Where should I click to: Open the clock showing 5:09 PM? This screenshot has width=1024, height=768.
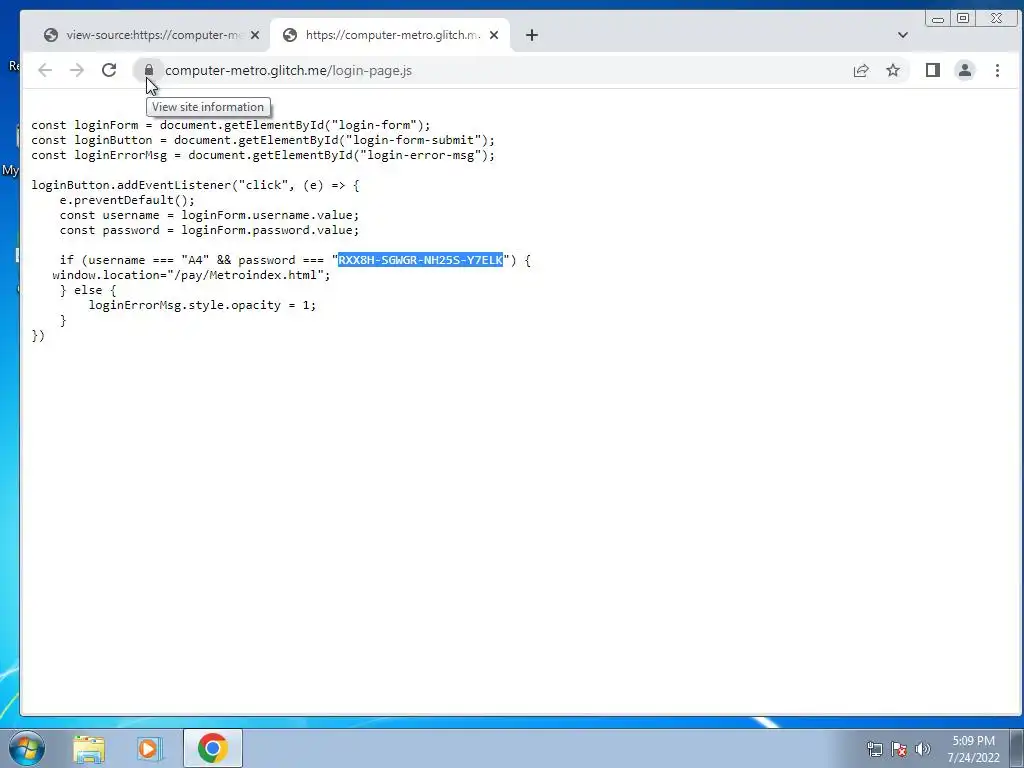click(x=973, y=749)
